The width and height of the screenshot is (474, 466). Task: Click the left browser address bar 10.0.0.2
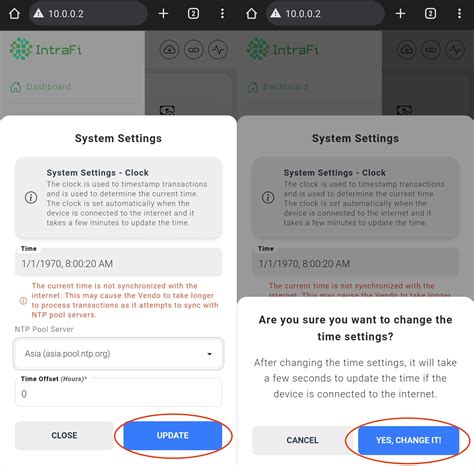tap(88, 14)
